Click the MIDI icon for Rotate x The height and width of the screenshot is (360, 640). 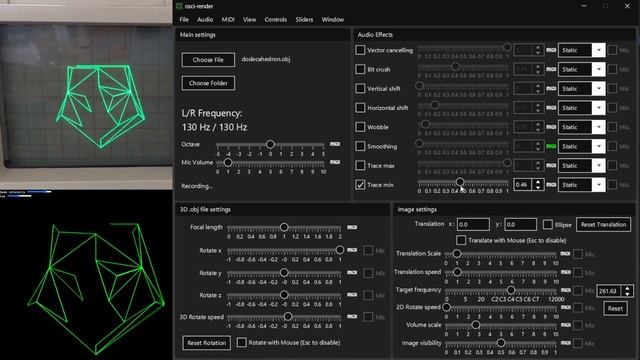[352, 250]
